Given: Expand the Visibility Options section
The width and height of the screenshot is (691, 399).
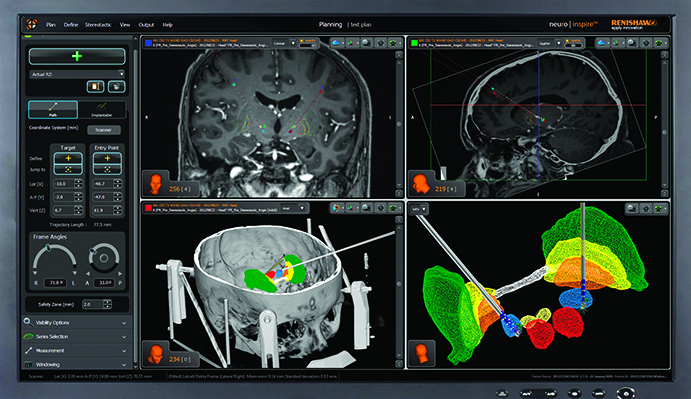Looking at the screenshot, I should pyautogui.click(x=77, y=322).
